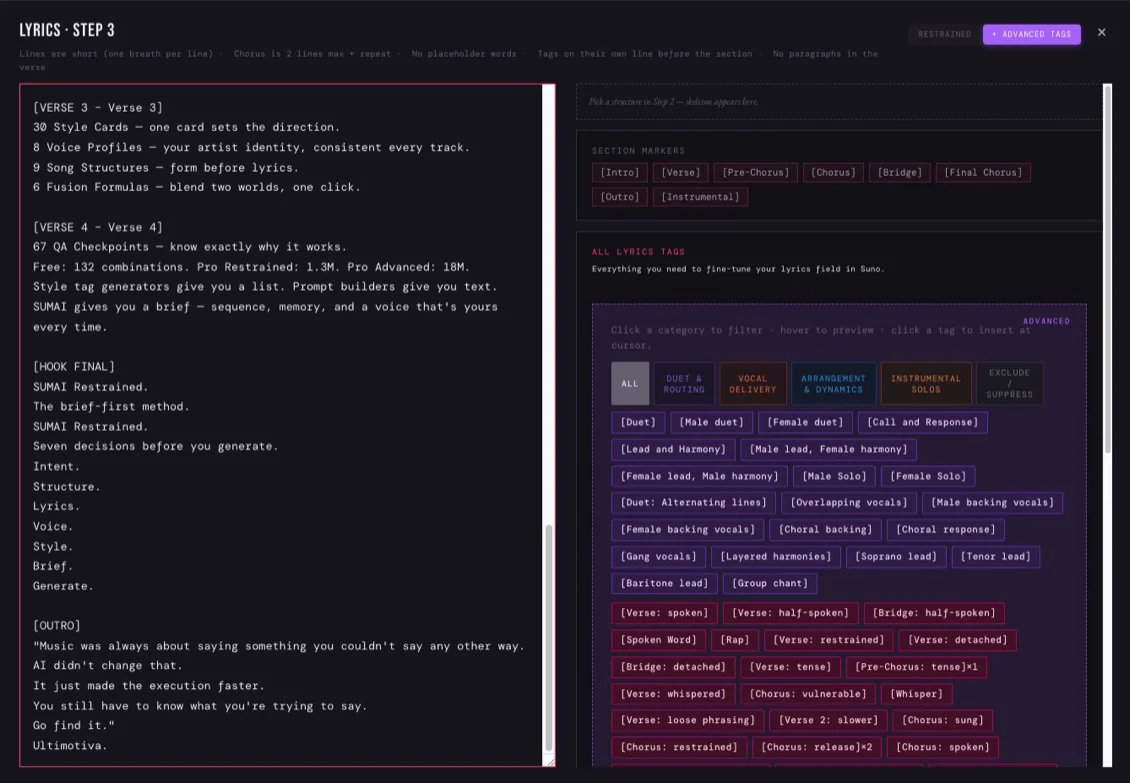Insert the [Final Chorus] section marker

(x=983, y=172)
